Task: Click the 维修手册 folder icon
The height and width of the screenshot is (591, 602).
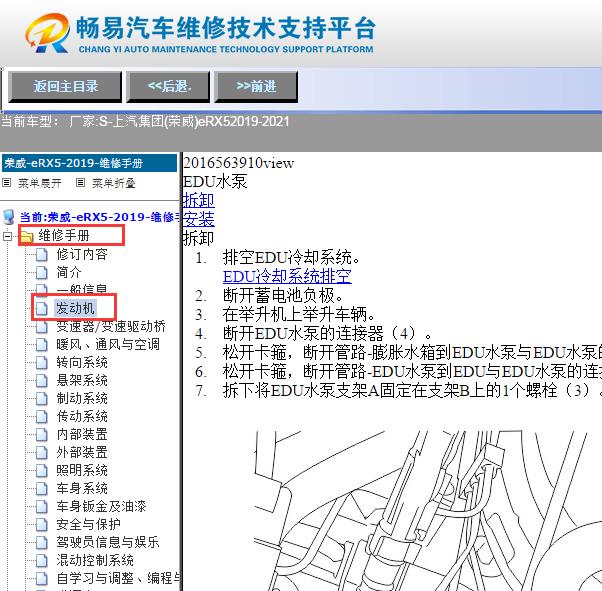Action: pyautogui.click(x=26, y=237)
